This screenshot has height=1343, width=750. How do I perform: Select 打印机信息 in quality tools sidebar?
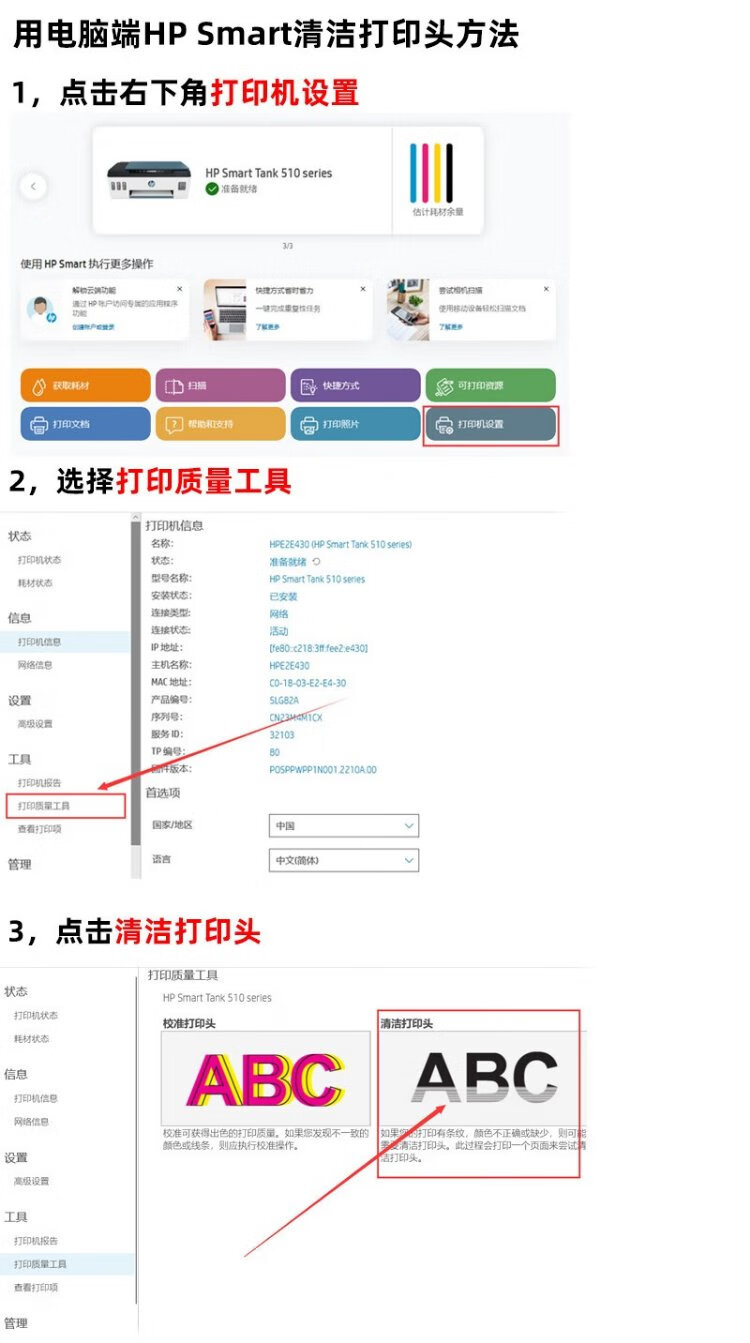(36, 1098)
